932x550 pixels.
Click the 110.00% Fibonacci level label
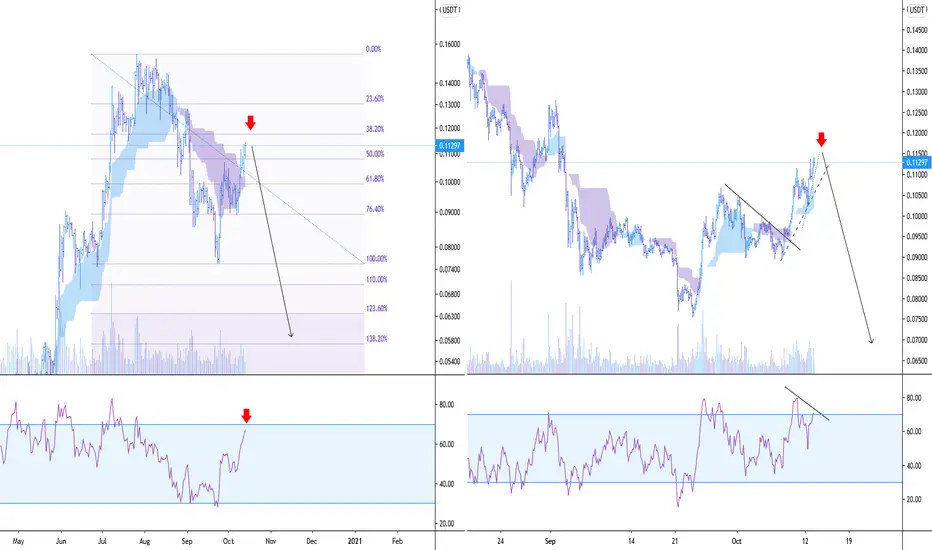point(376,279)
